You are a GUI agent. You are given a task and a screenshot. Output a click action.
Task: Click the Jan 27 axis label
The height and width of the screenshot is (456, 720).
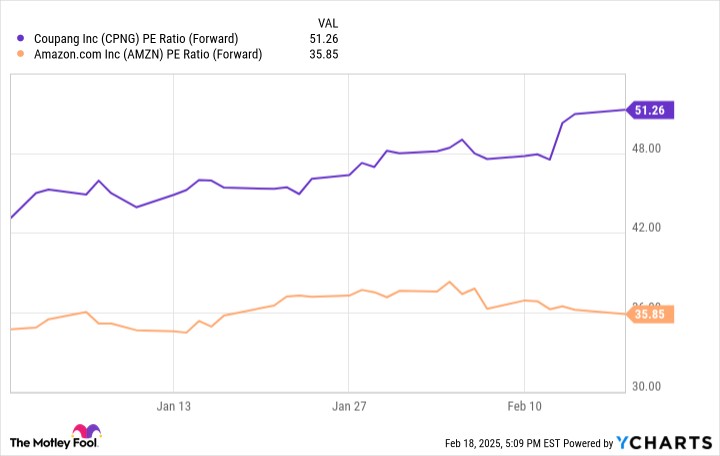tap(349, 406)
